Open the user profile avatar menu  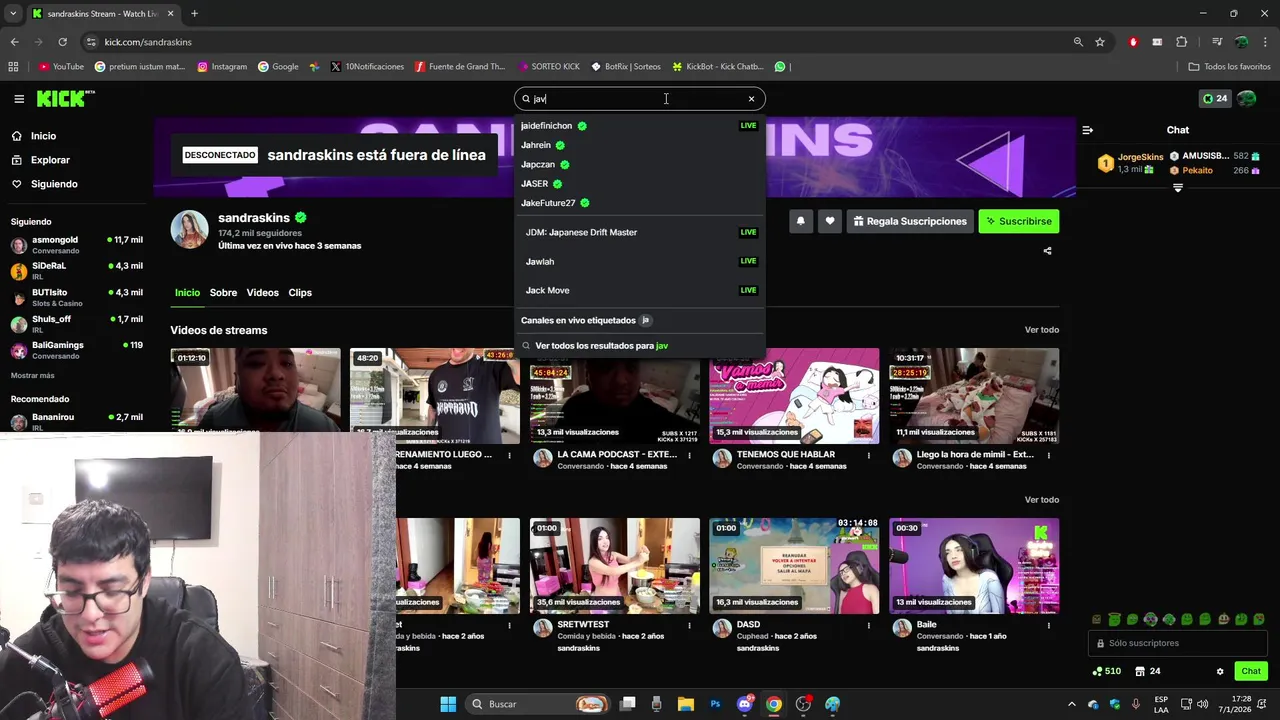click(1246, 99)
